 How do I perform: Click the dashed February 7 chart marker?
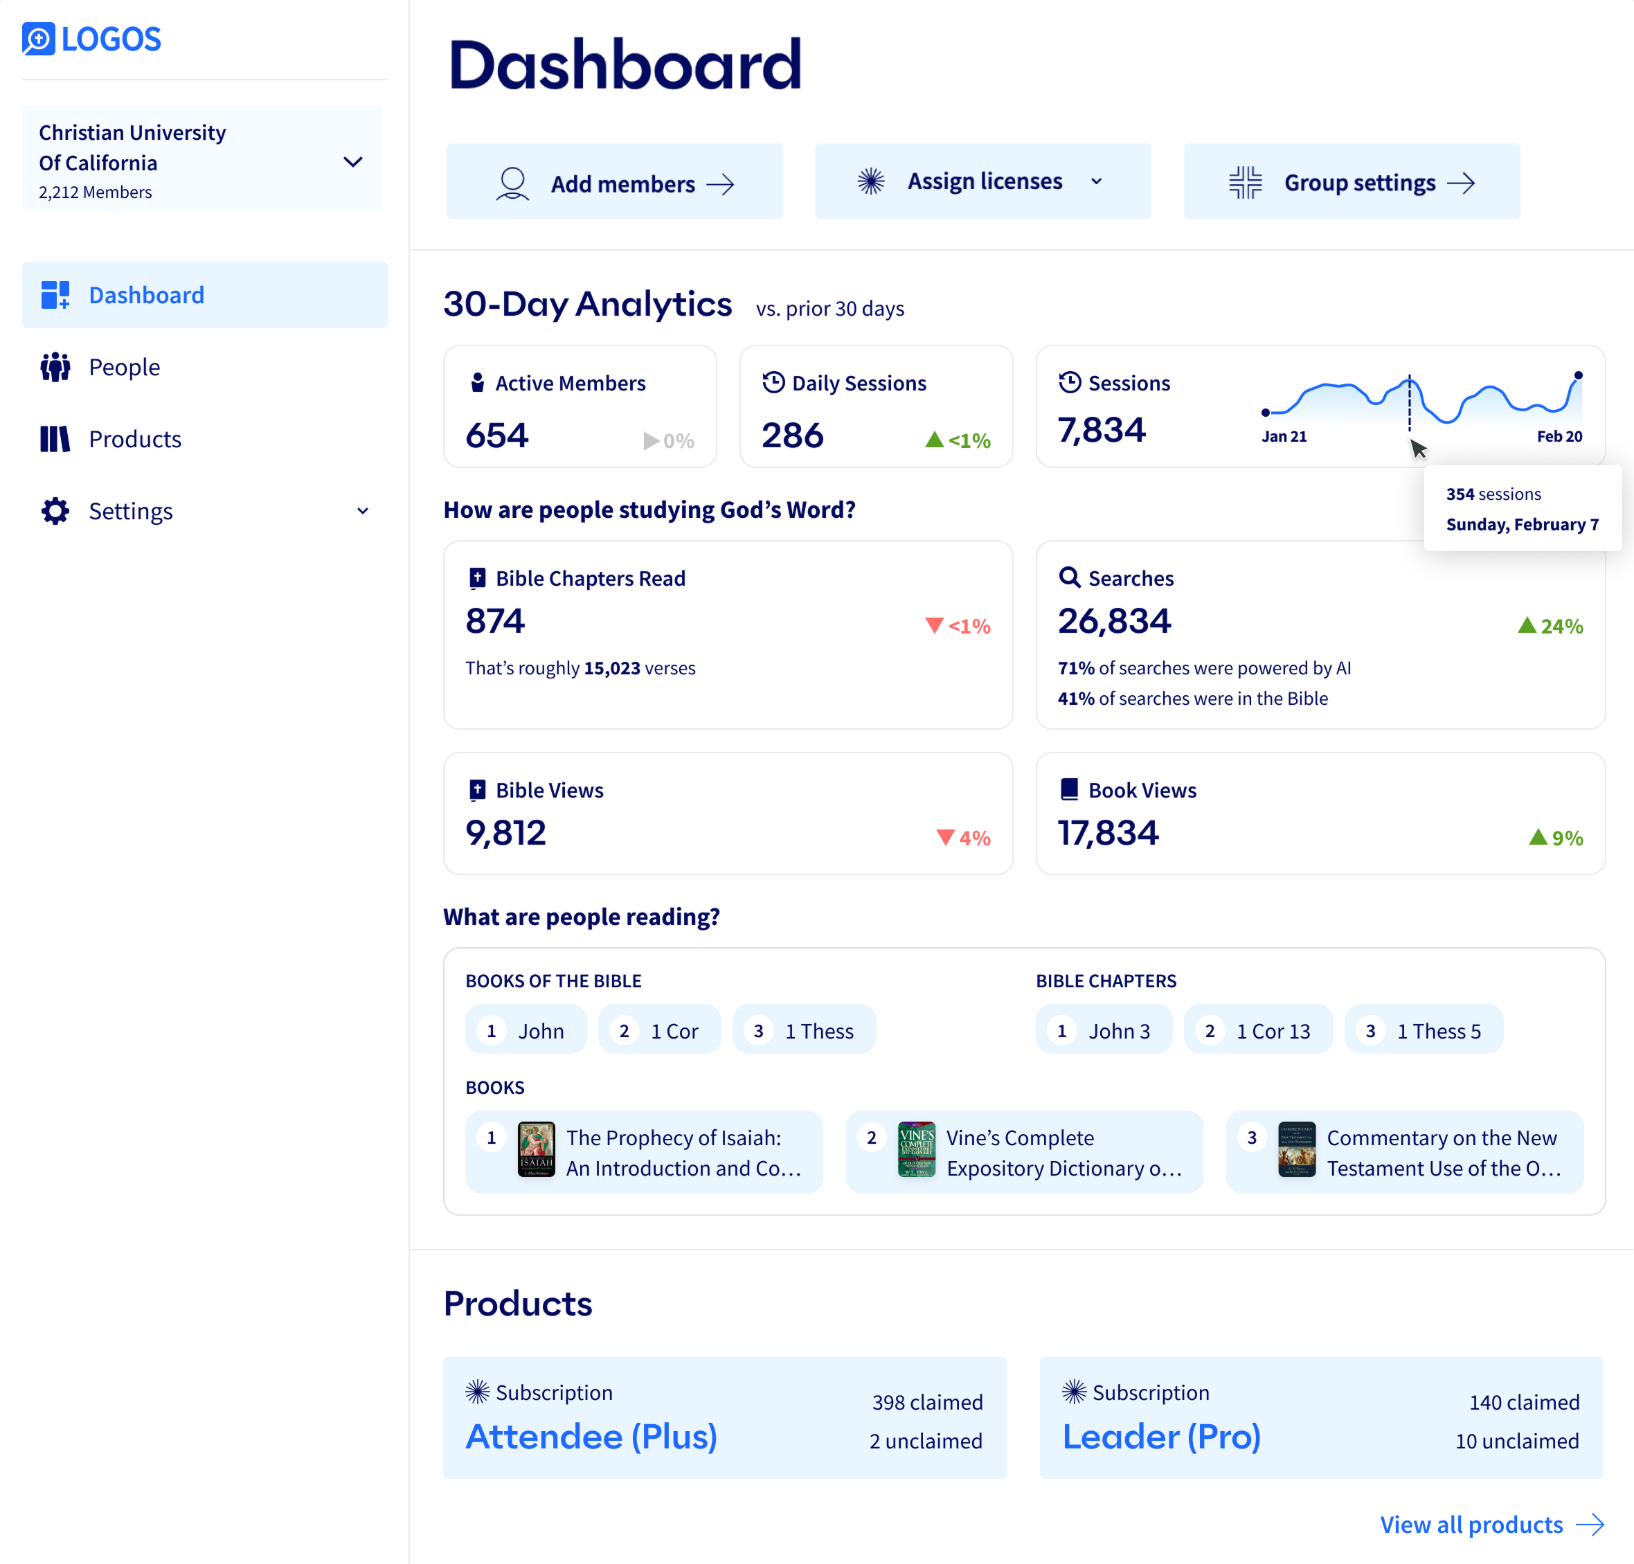tap(1410, 404)
